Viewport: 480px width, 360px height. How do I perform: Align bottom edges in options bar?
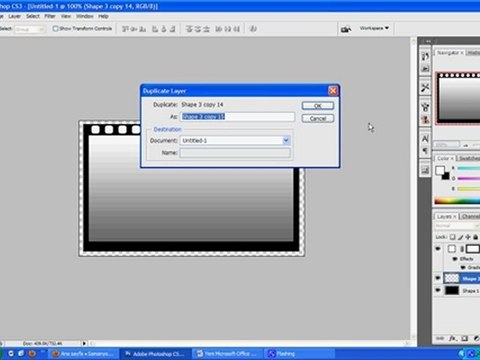click(x=143, y=29)
